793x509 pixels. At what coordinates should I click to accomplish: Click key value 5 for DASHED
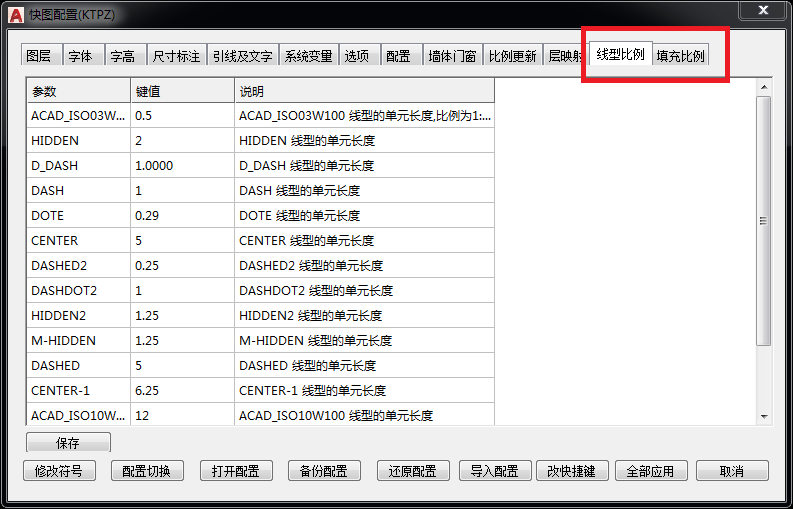tap(183, 366)
